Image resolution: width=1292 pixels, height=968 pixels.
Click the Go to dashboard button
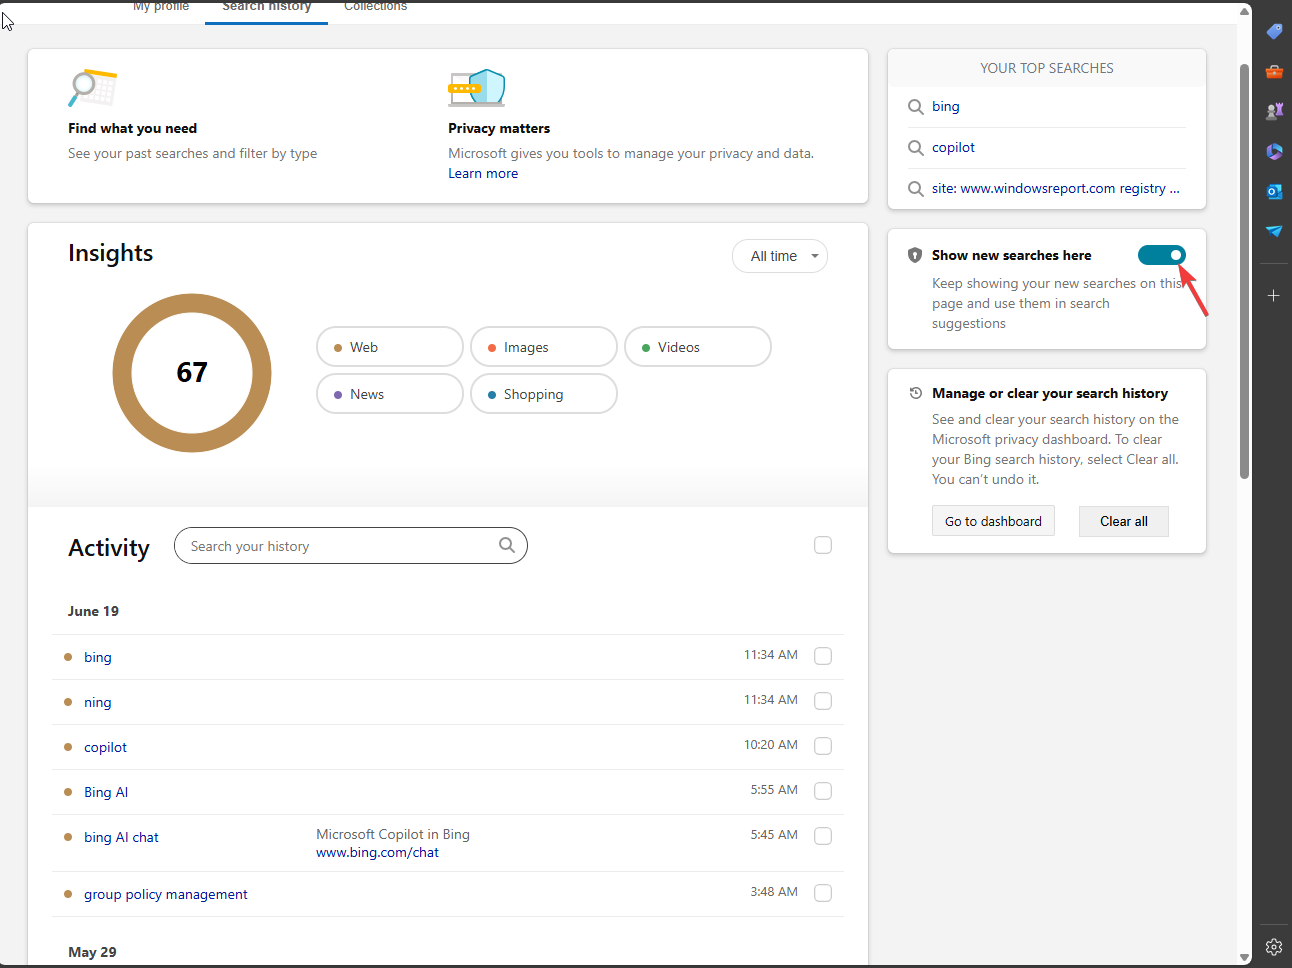(993, 521)
